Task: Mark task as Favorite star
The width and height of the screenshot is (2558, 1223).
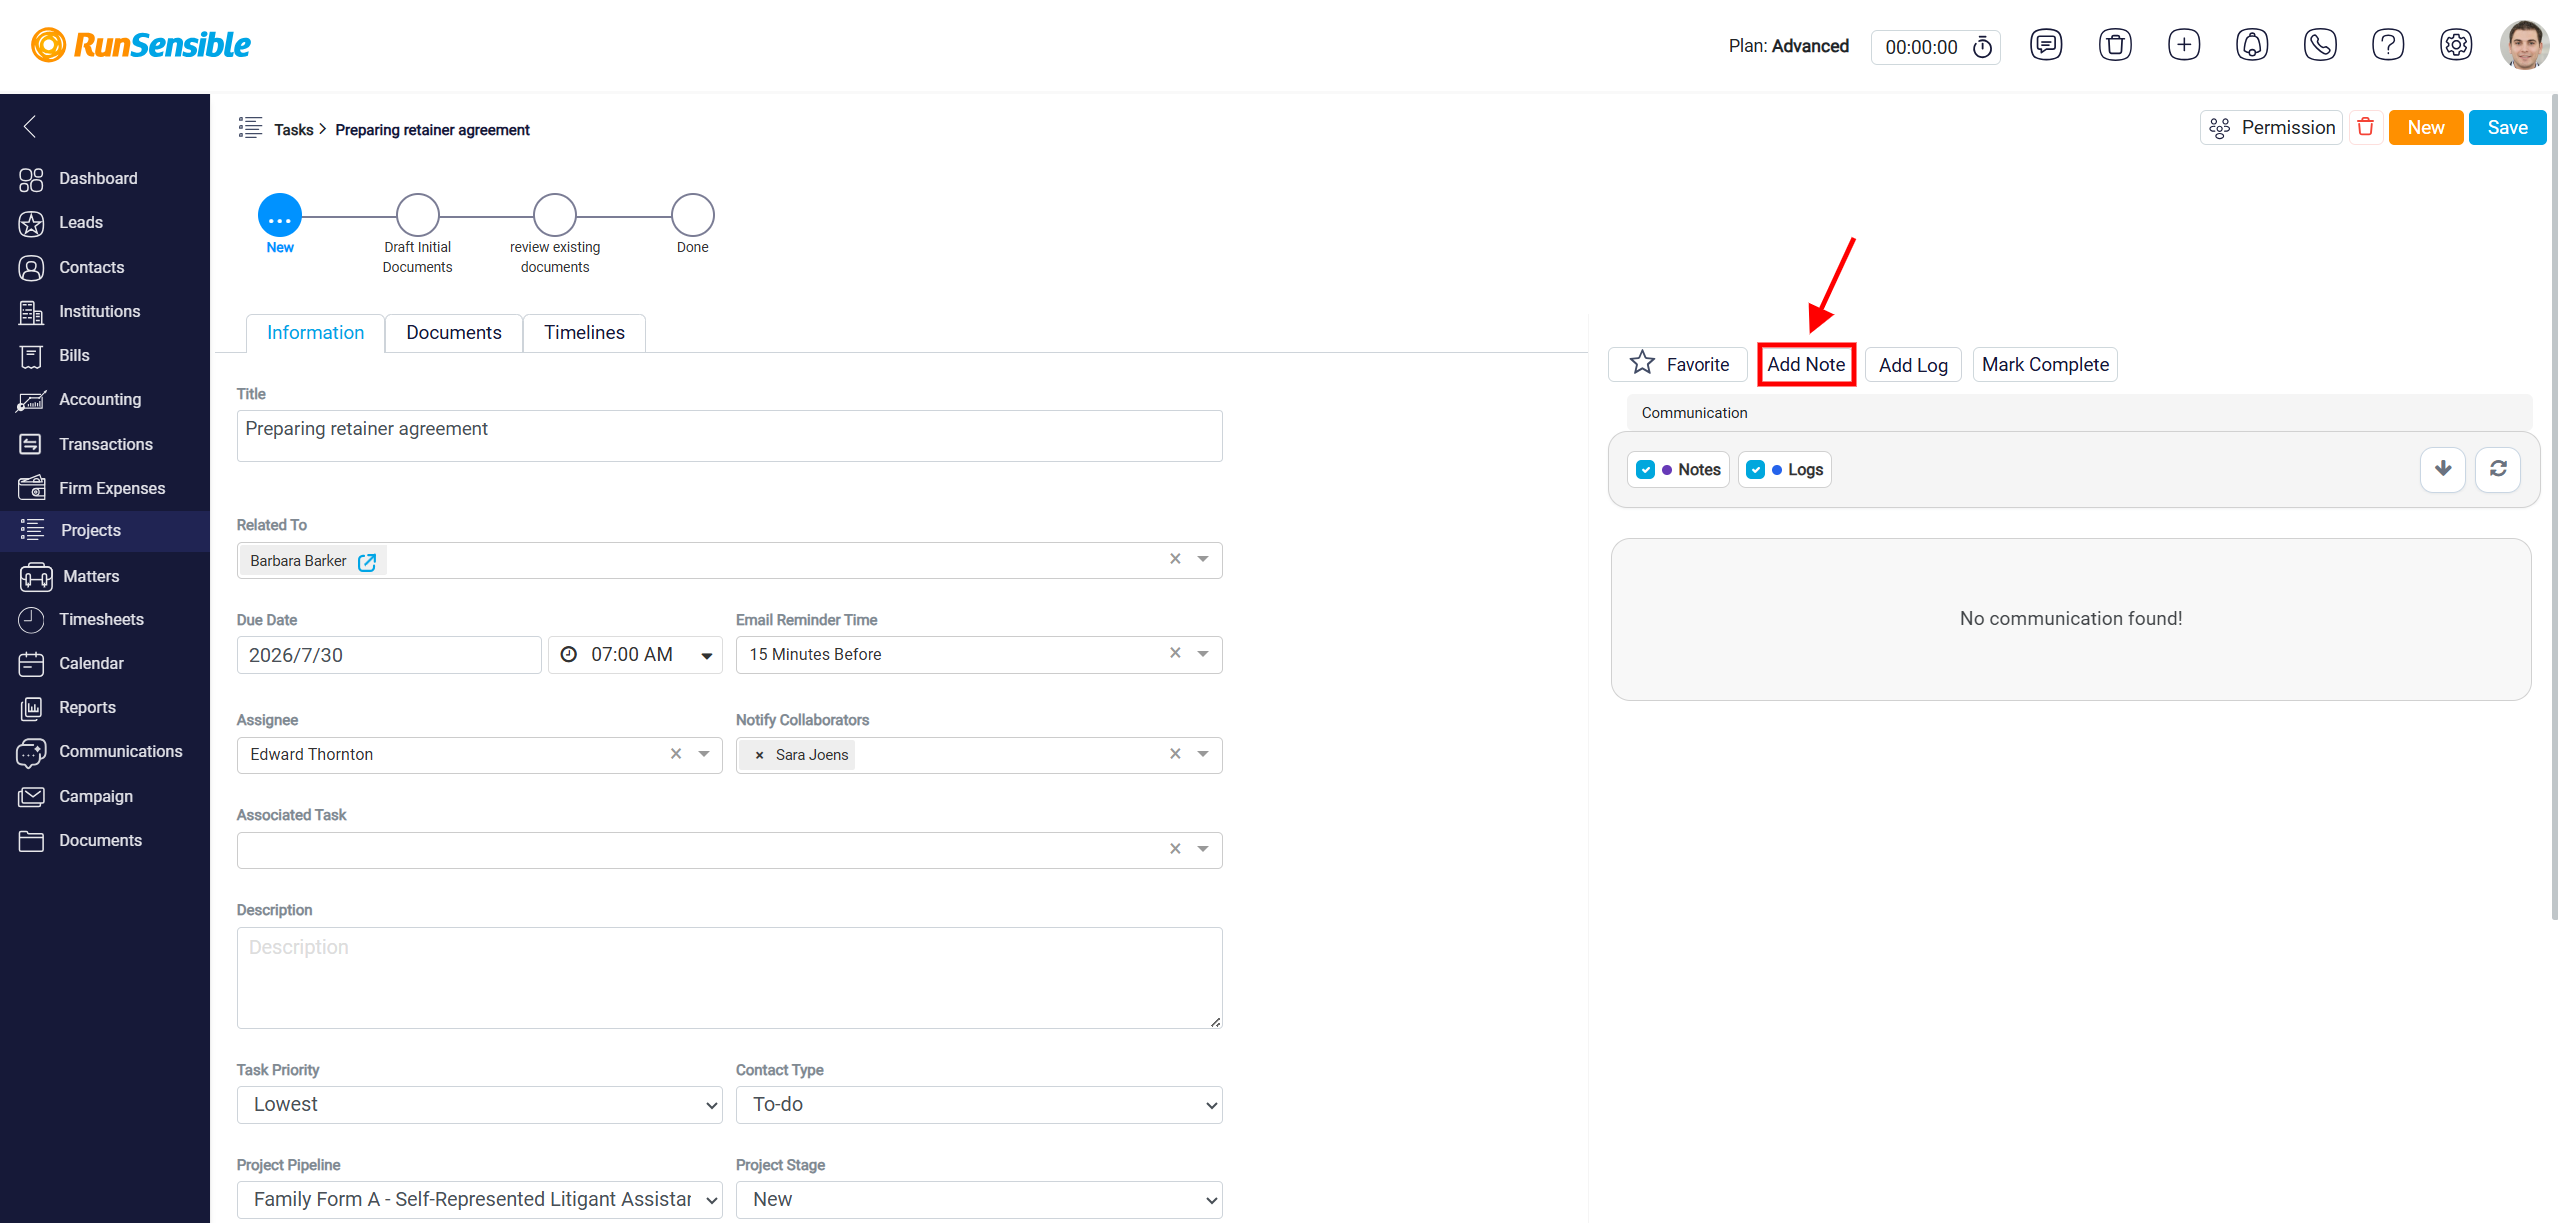Action: (1678, 364)
